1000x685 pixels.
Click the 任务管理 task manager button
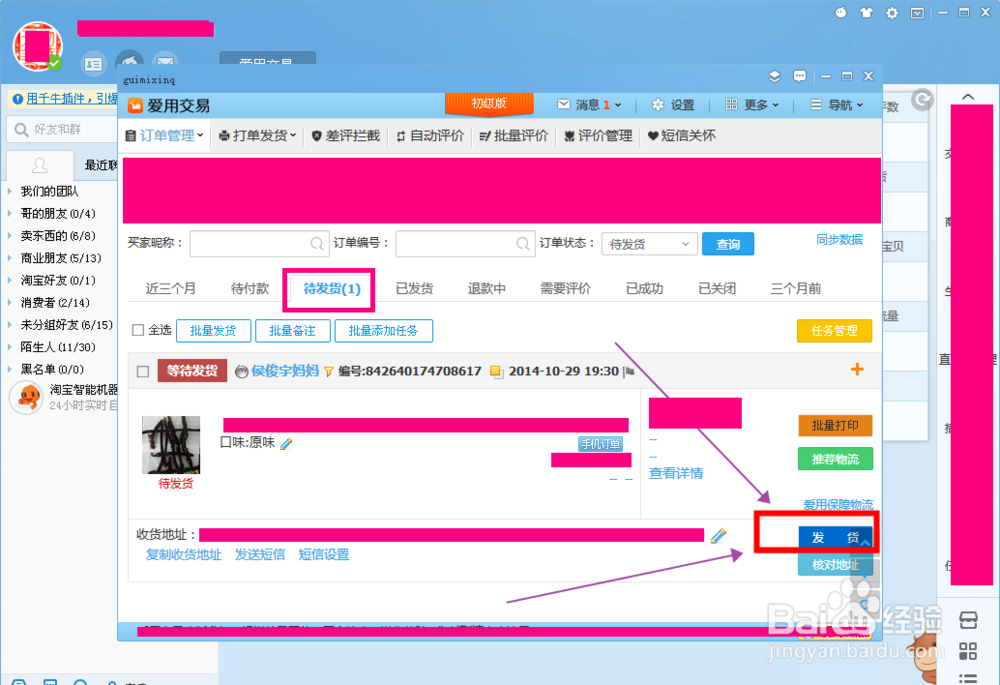coord(834,329)
